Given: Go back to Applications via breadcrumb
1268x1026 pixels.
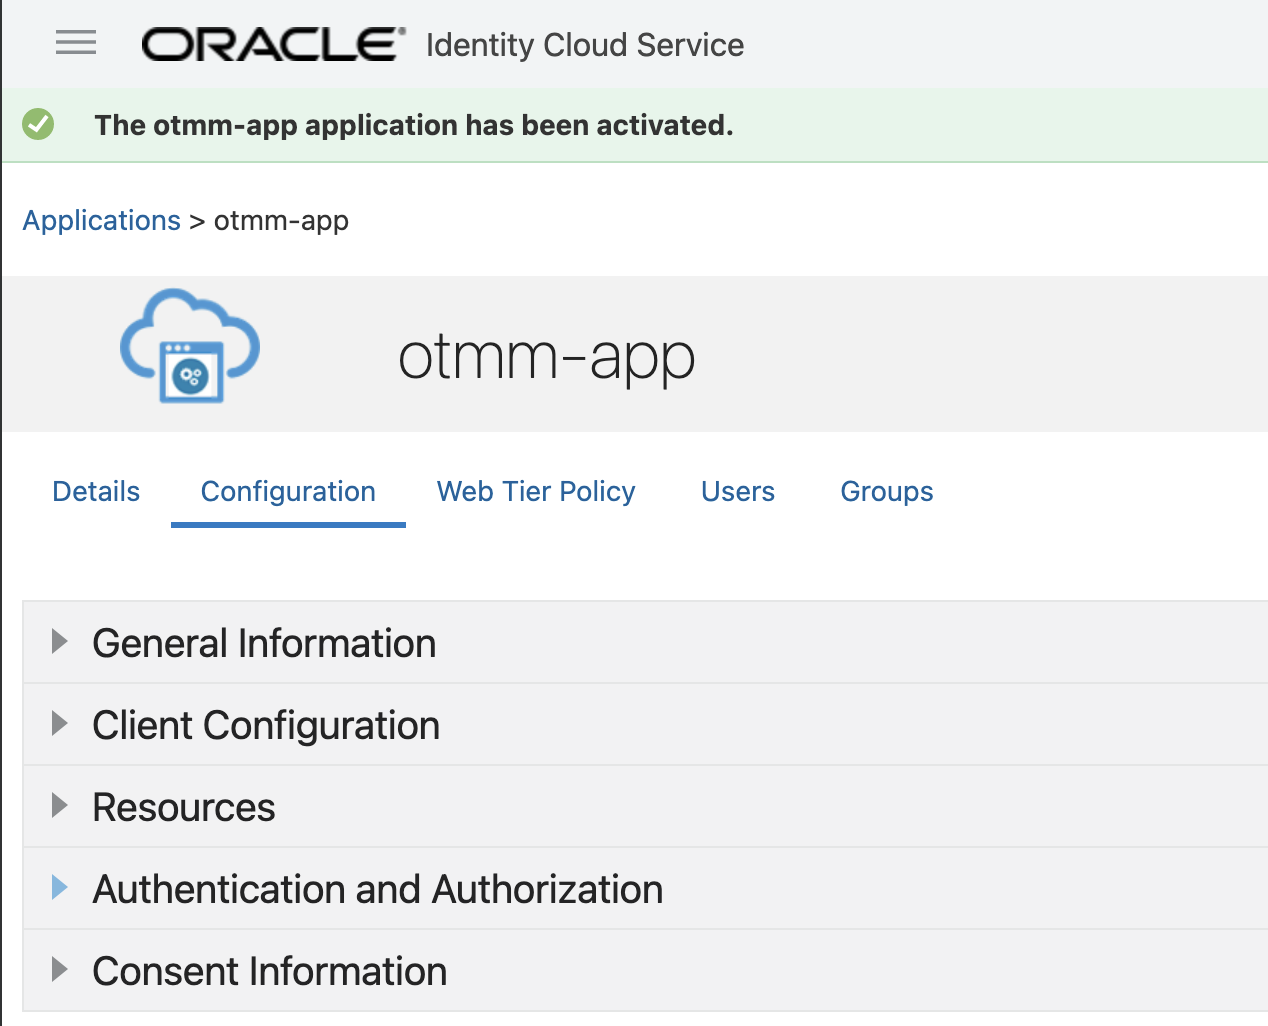Looking at the screenshot, I should 102,220.
